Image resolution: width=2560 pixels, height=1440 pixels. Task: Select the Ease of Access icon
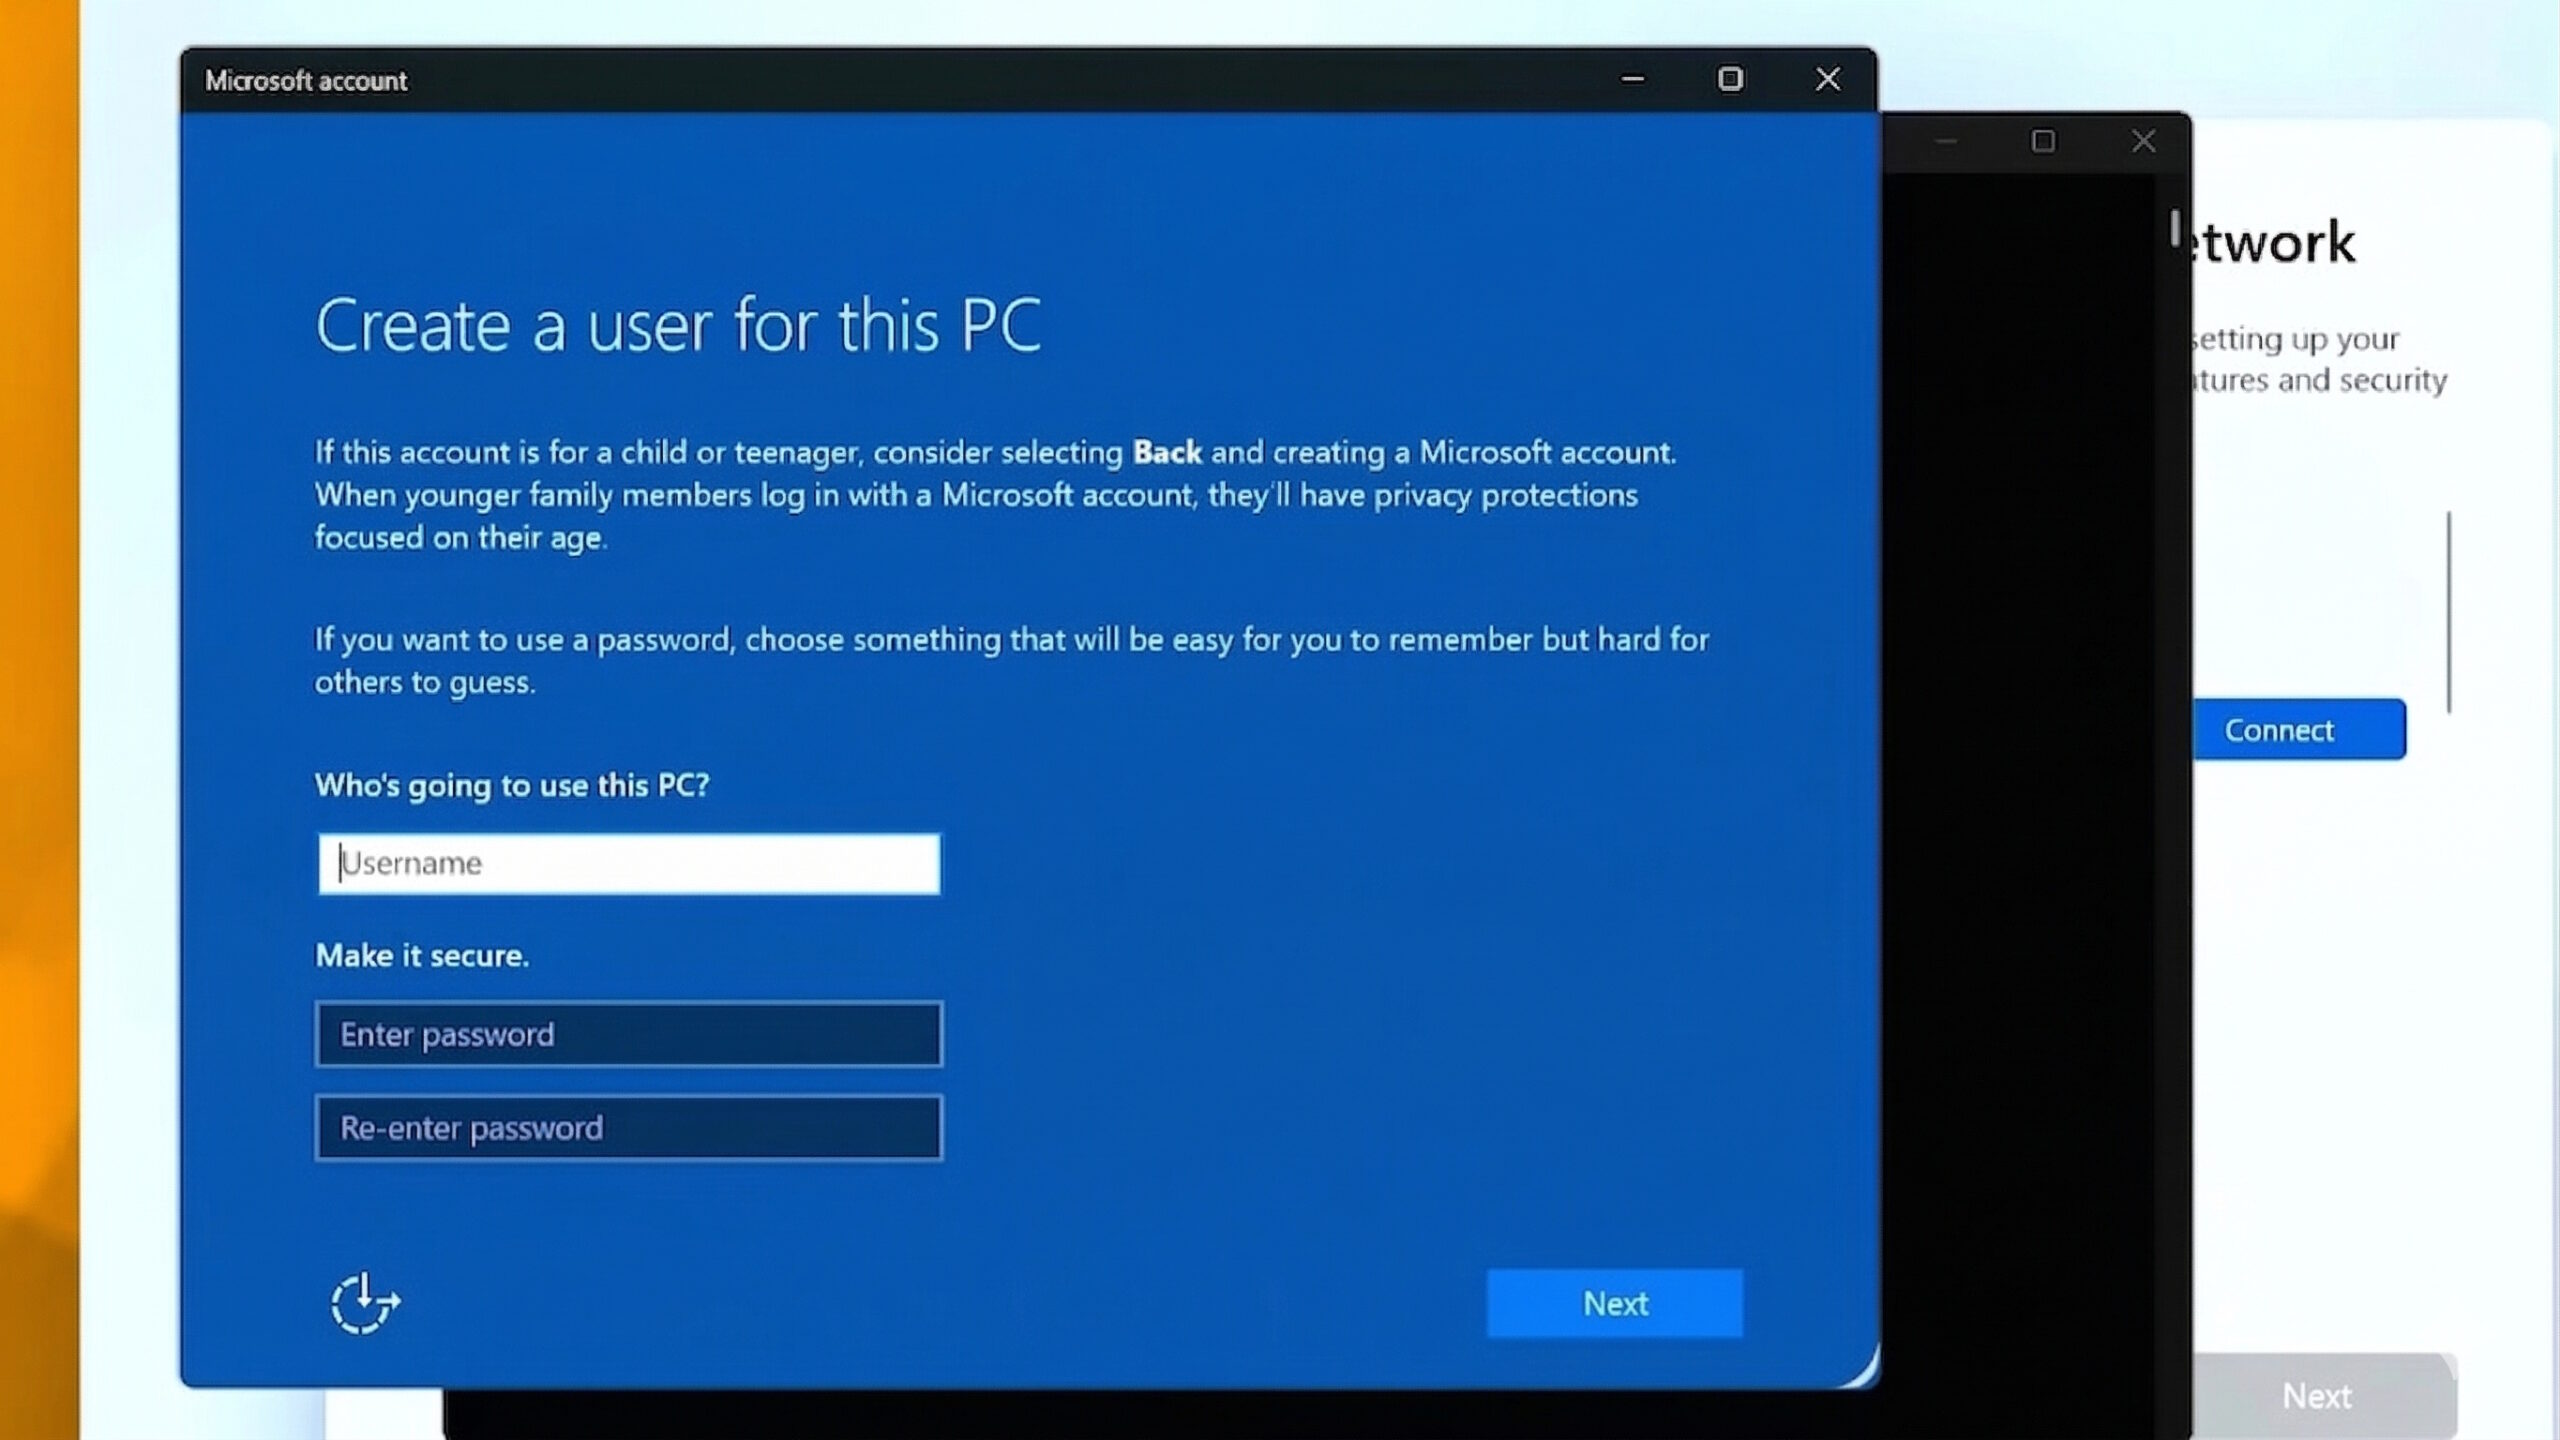(364, 1304)
